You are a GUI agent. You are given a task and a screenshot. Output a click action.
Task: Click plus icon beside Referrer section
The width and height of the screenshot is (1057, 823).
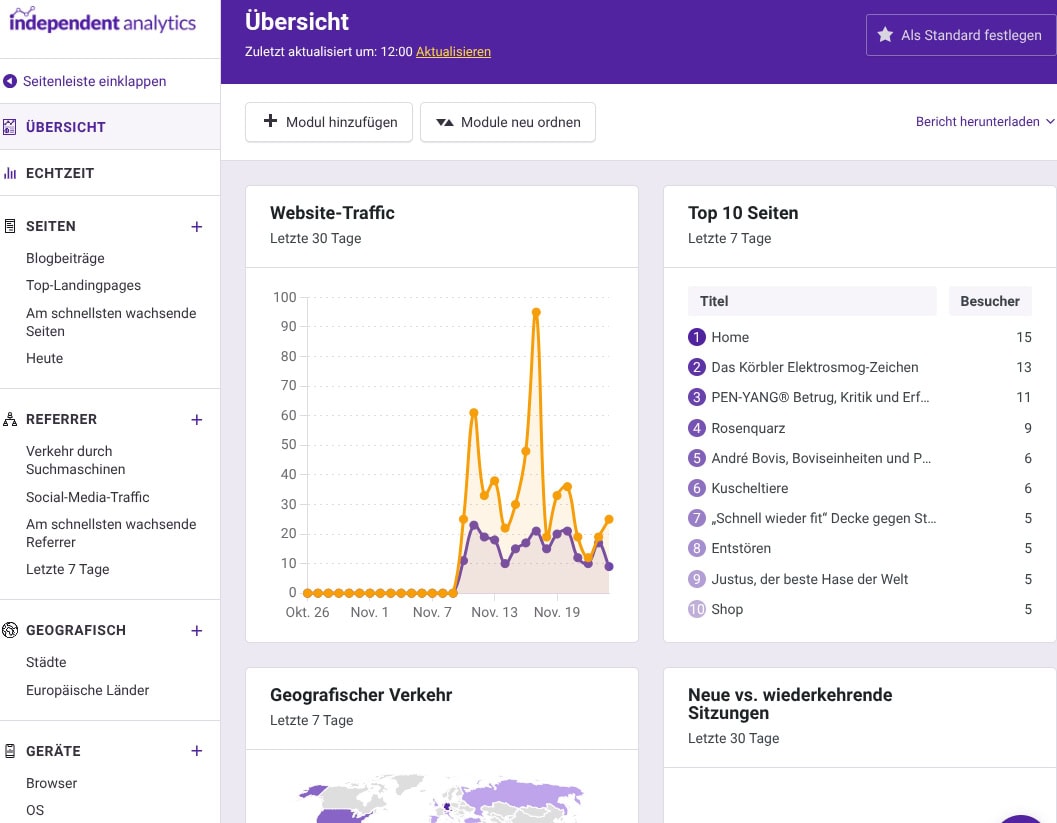[197, 420]
